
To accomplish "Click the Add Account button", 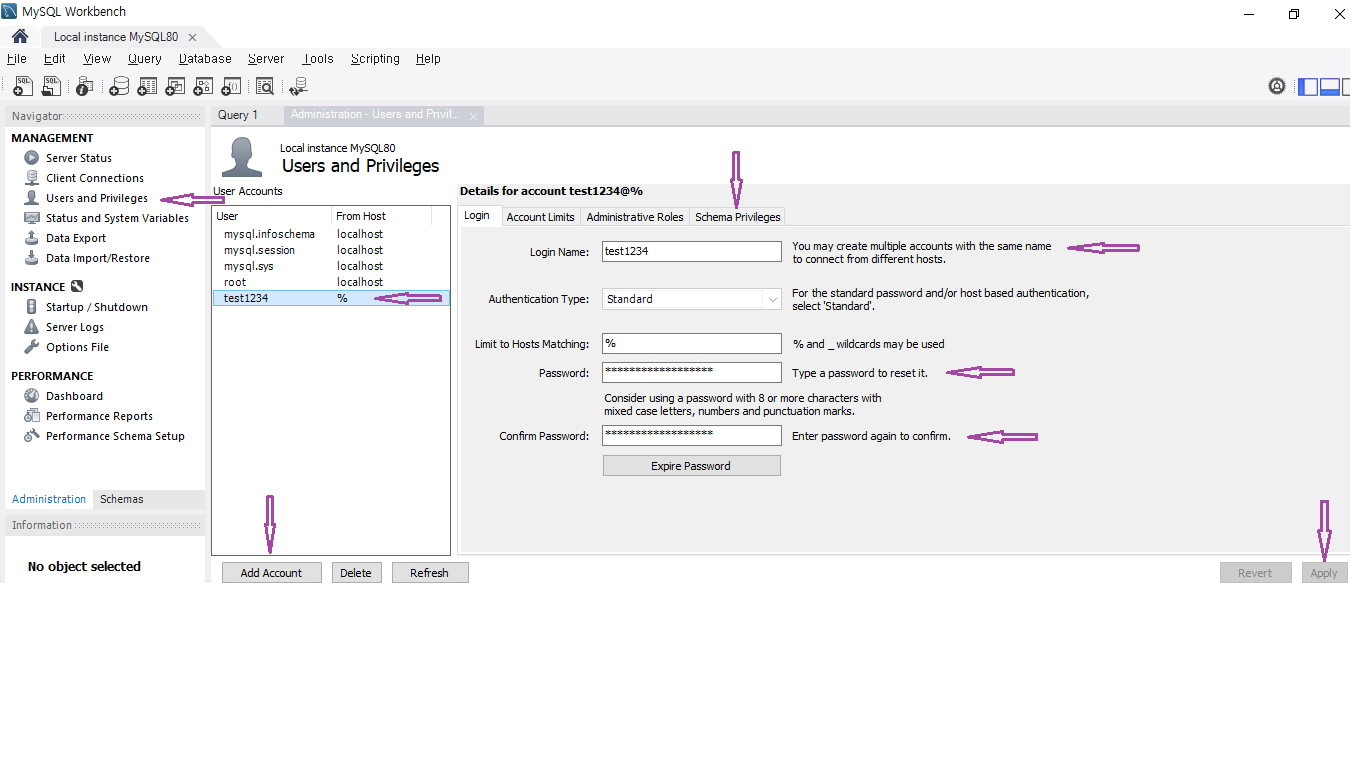I will (271, 573).
